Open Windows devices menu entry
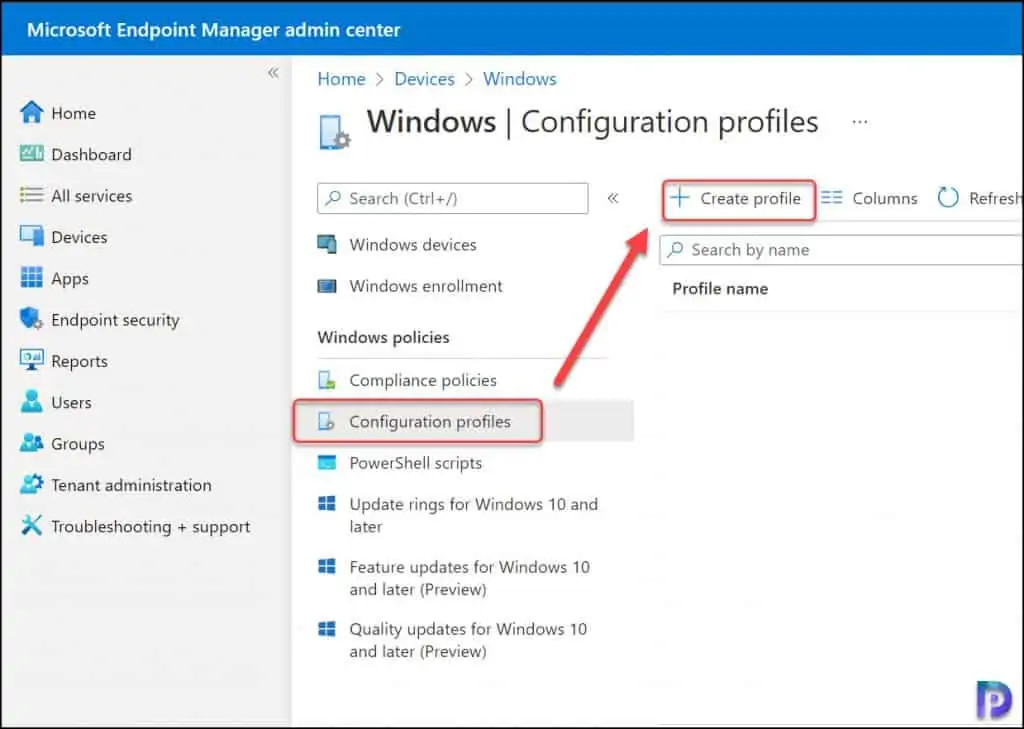 (413, 244)
